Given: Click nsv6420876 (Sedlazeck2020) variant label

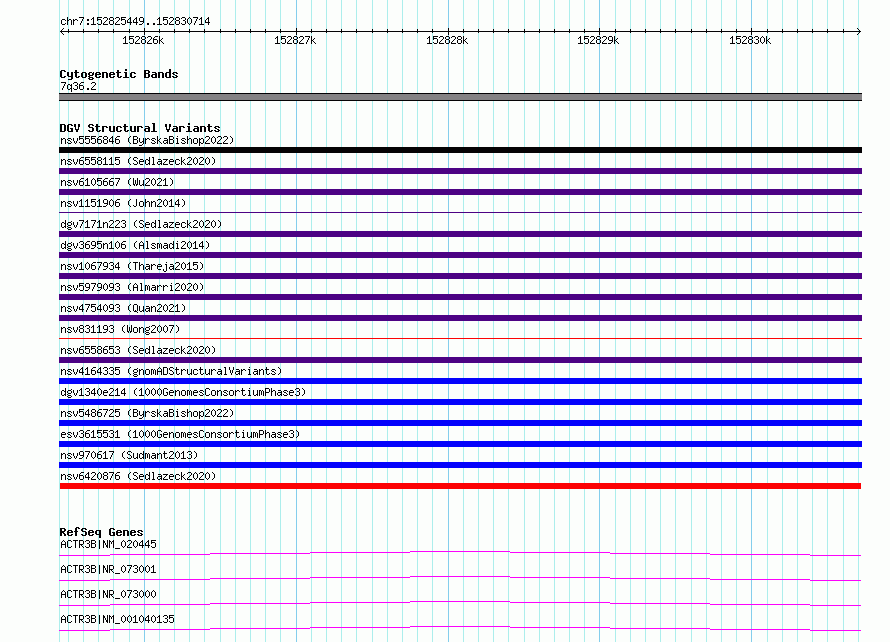Looking at the screenshot, I should 138,476.
